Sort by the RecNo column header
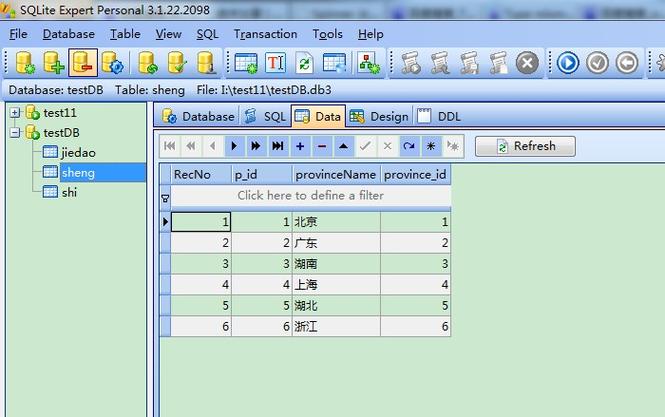The width and height of the screenshot is (665, 417). click(201, 174)
